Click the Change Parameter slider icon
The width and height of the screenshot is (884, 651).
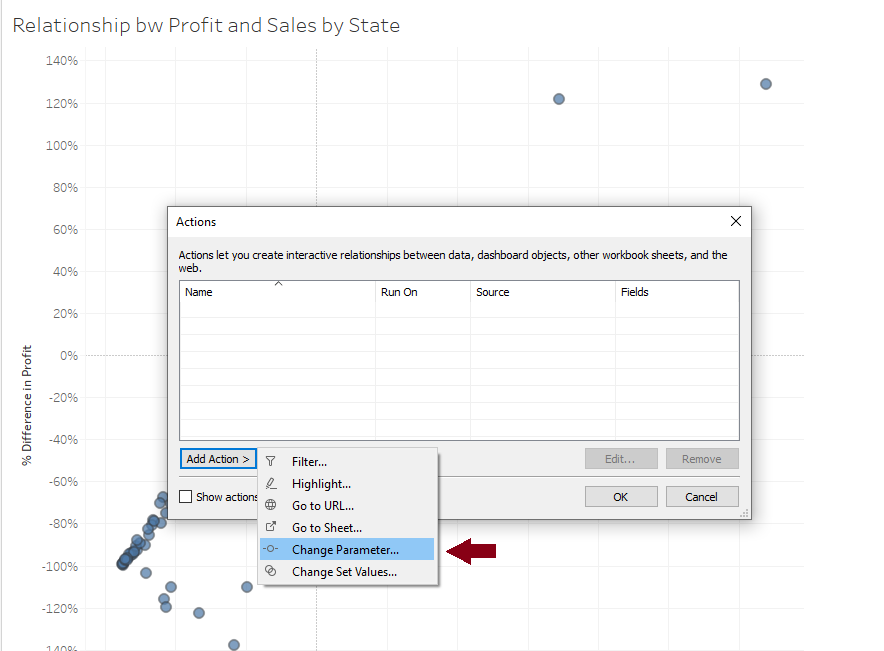point(270,550)
